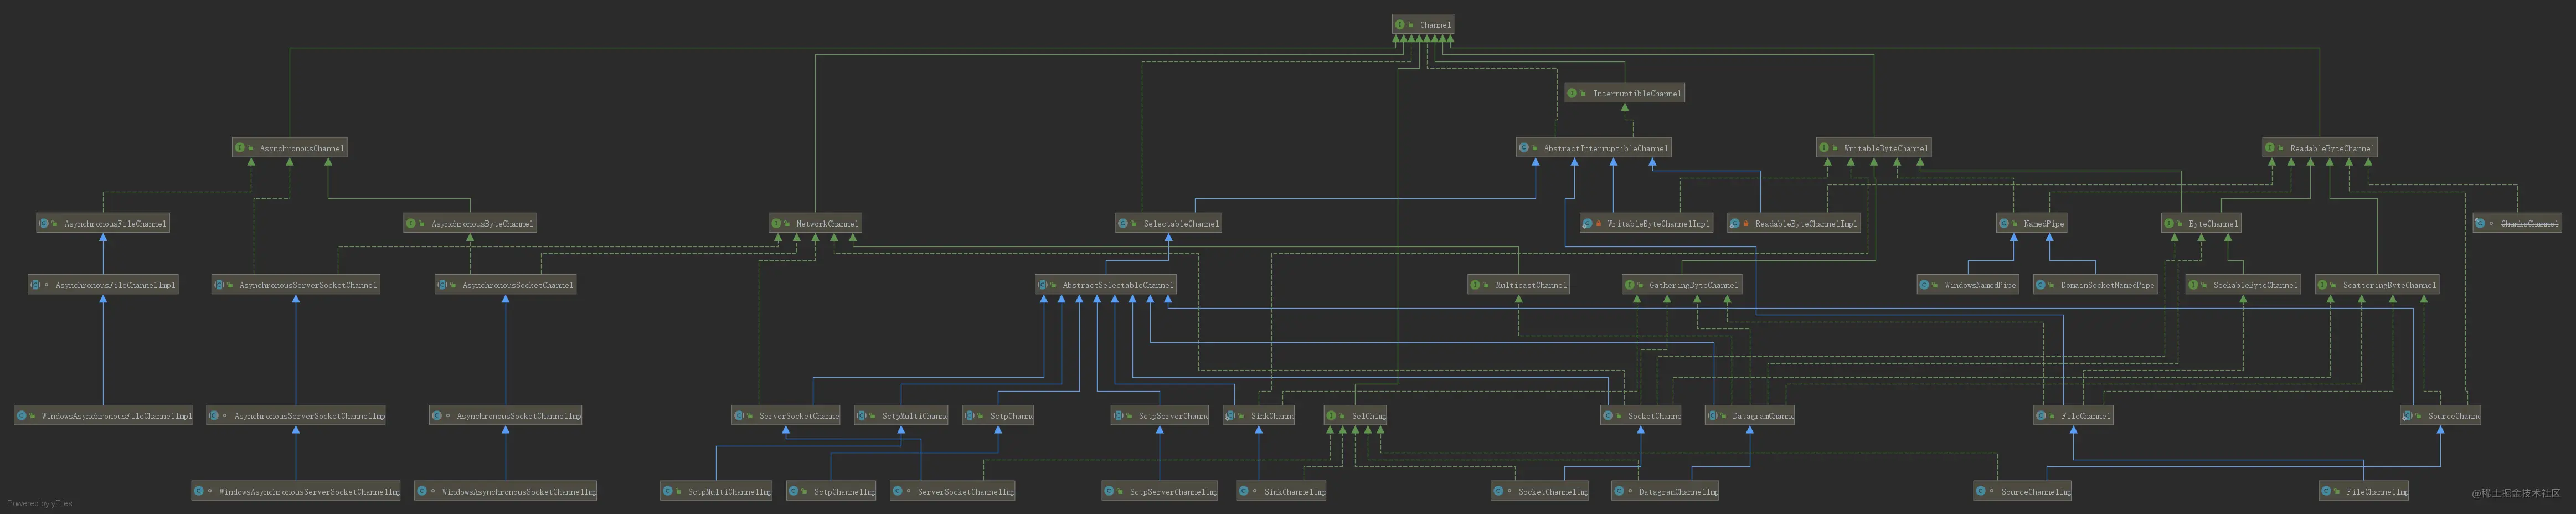The width and height of the screenshot is (2576, 514).
Task: Select the MulticastChannel interface node
Action: click(x=1519, y=285)
